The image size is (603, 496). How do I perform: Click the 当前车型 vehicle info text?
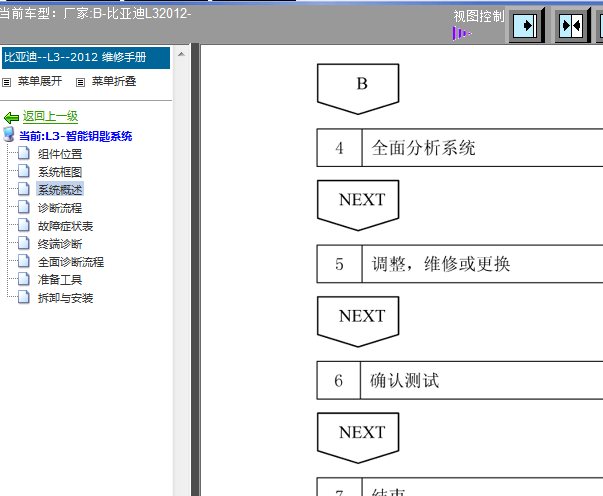coord(95,13)
